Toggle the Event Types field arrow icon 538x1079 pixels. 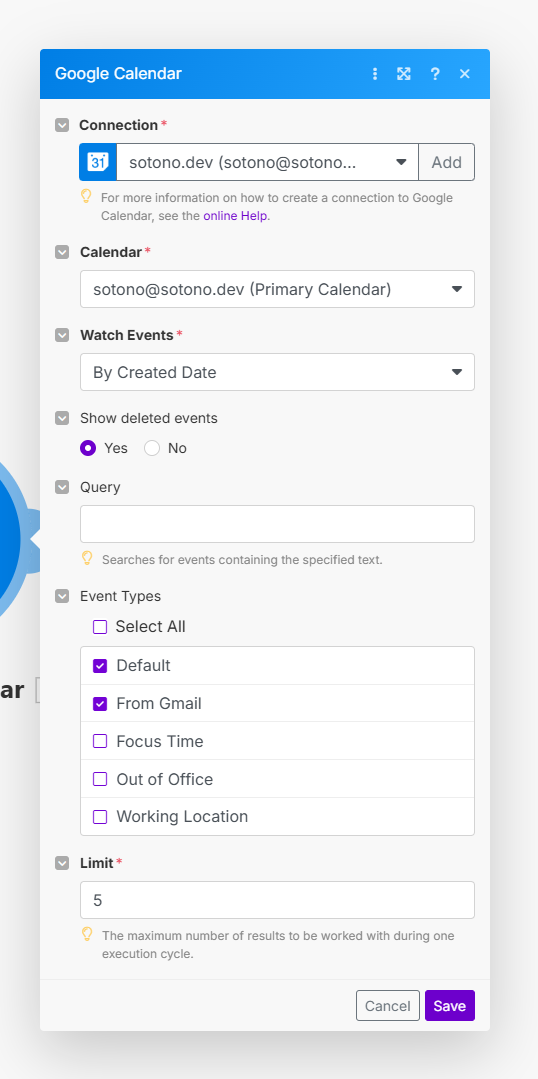(62, 596)
